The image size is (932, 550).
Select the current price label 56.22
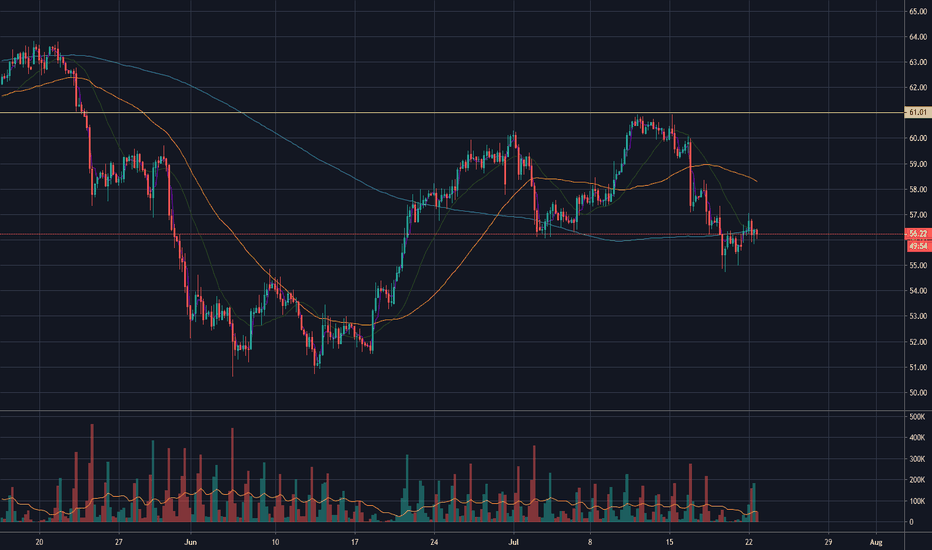tap(918, 234)
